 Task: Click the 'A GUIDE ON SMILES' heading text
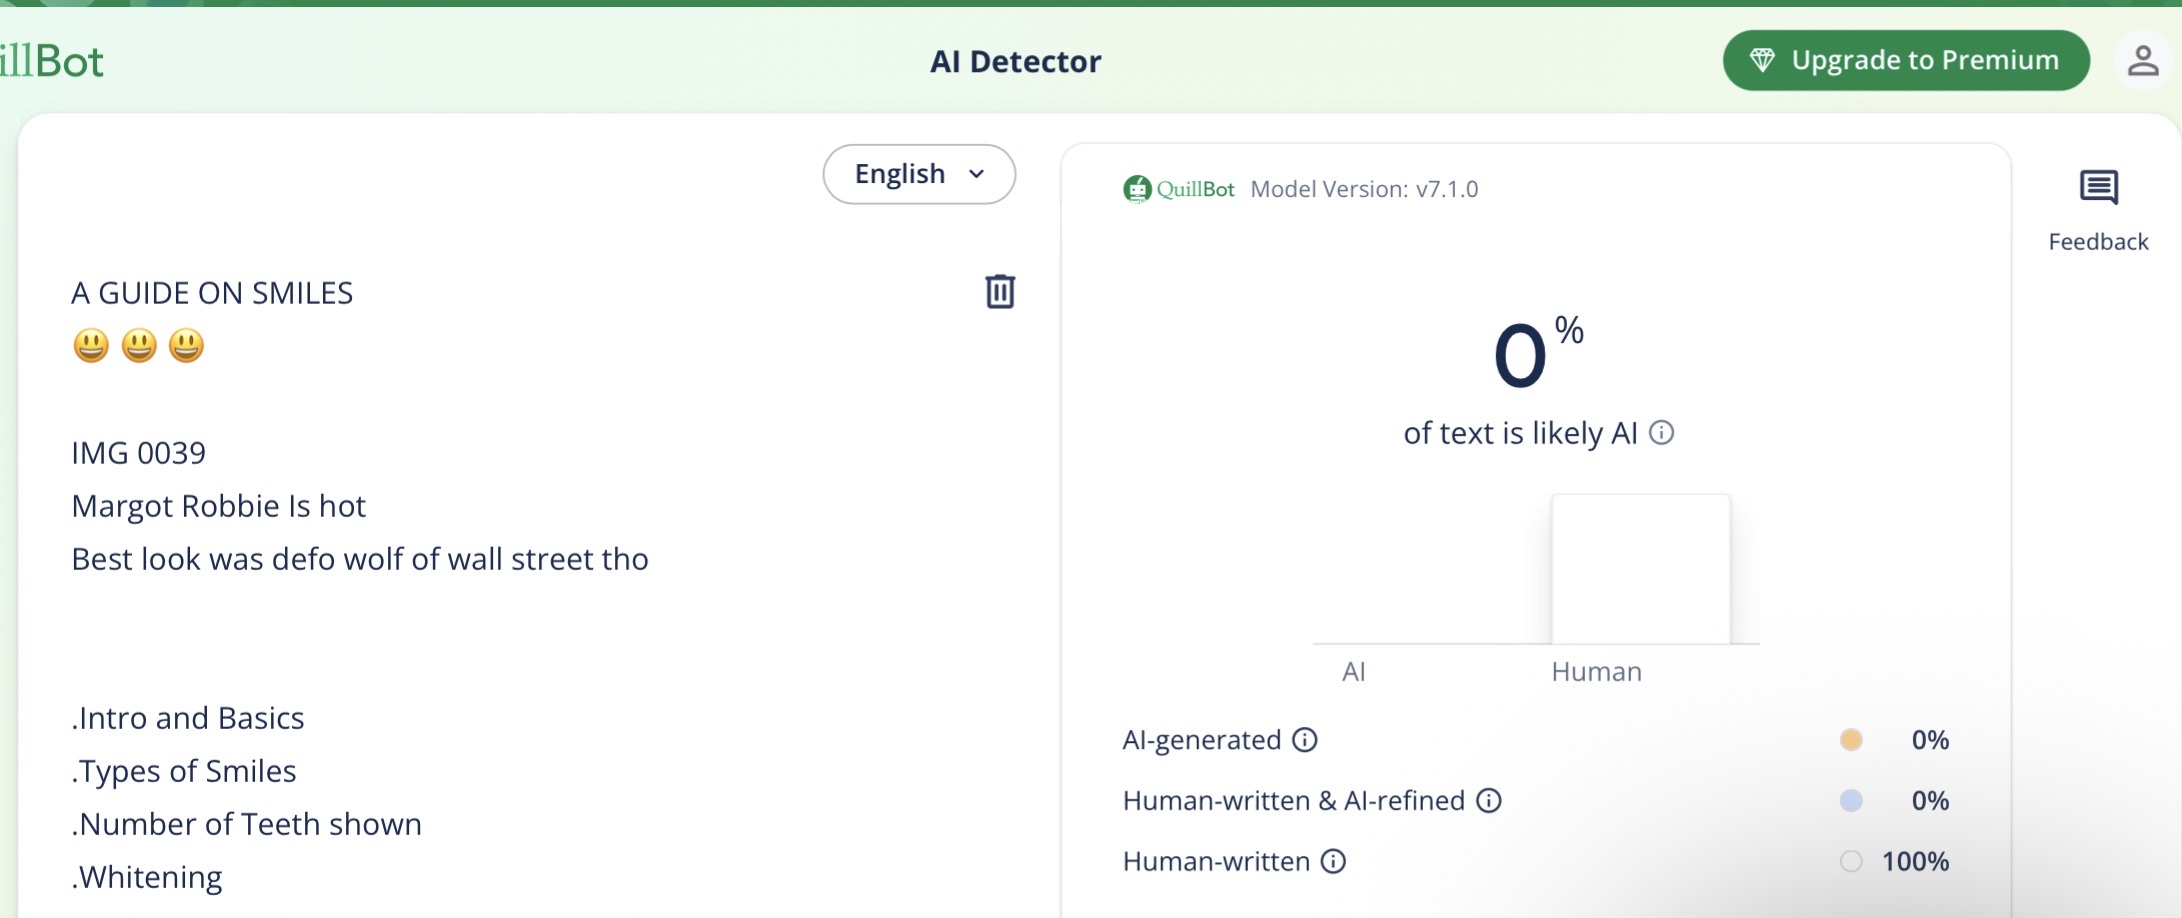212,293
